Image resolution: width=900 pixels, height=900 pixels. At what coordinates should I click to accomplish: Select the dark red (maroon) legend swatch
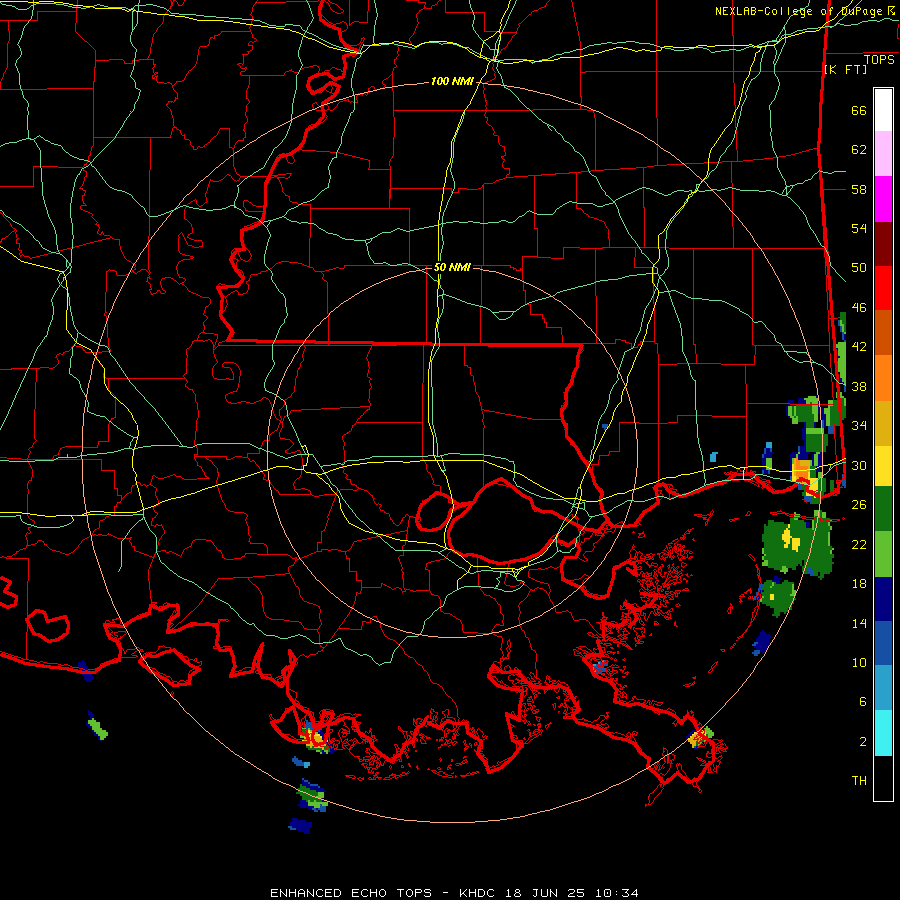click(x=883, y=244)
